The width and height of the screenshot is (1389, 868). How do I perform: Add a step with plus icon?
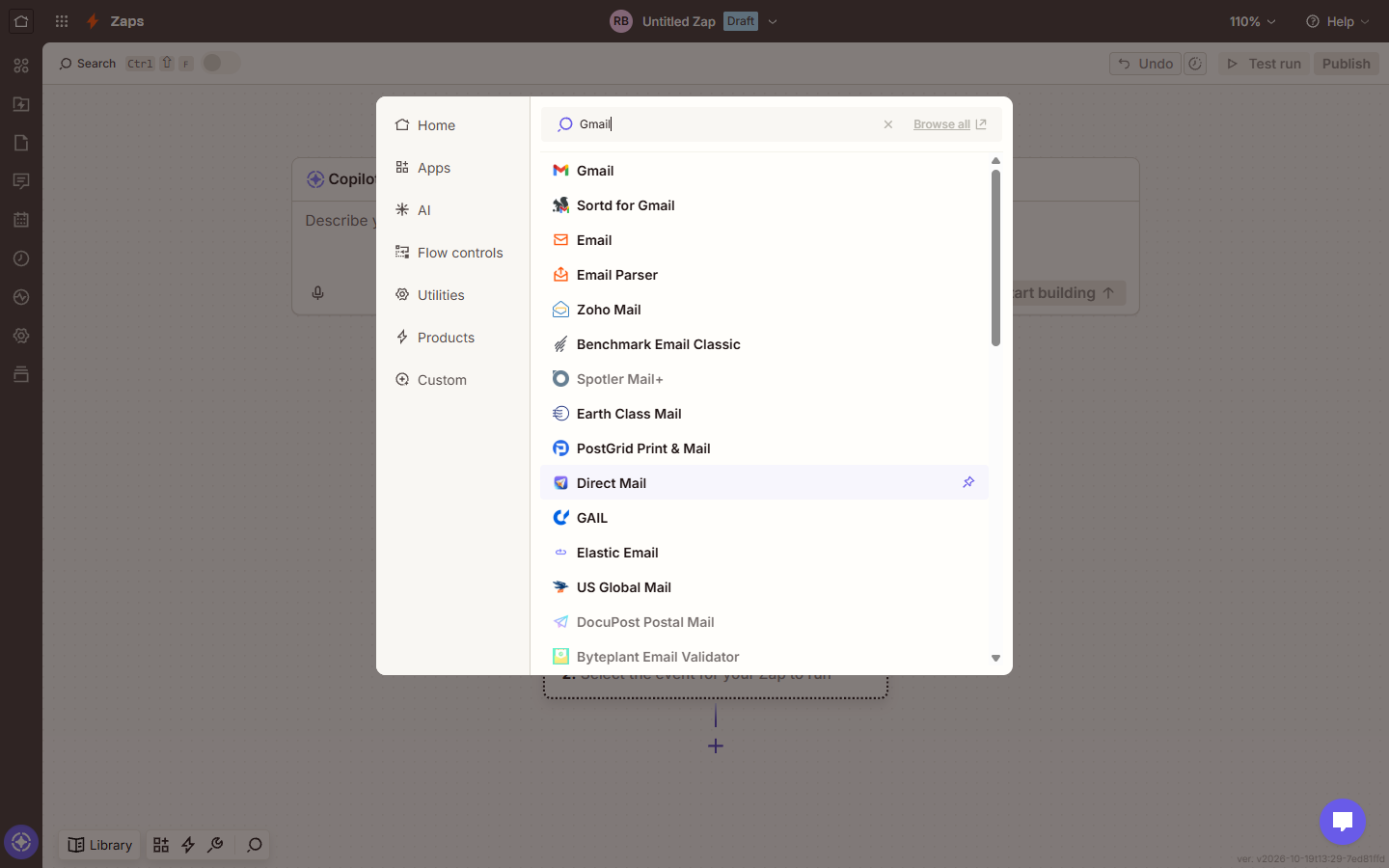tap(715, 746)
